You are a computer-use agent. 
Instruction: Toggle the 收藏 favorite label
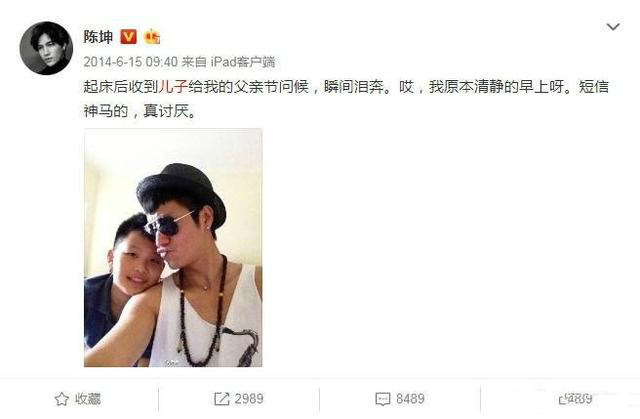point(88,399)
